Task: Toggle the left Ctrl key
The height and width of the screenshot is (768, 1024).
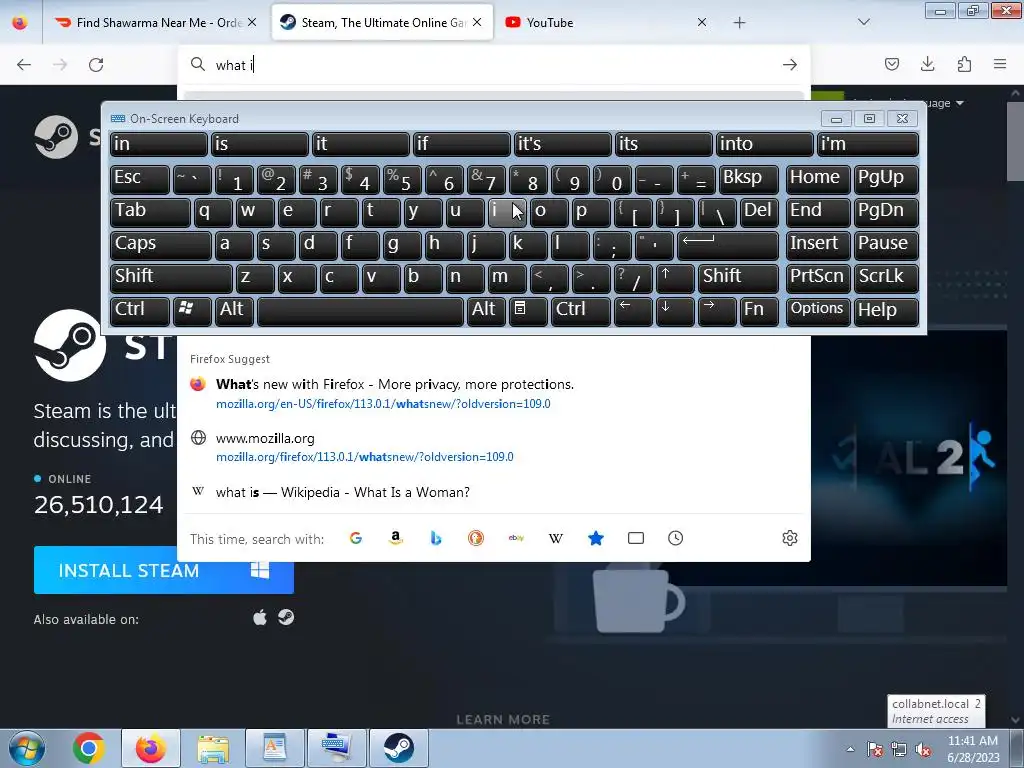Action: [140, 311]
